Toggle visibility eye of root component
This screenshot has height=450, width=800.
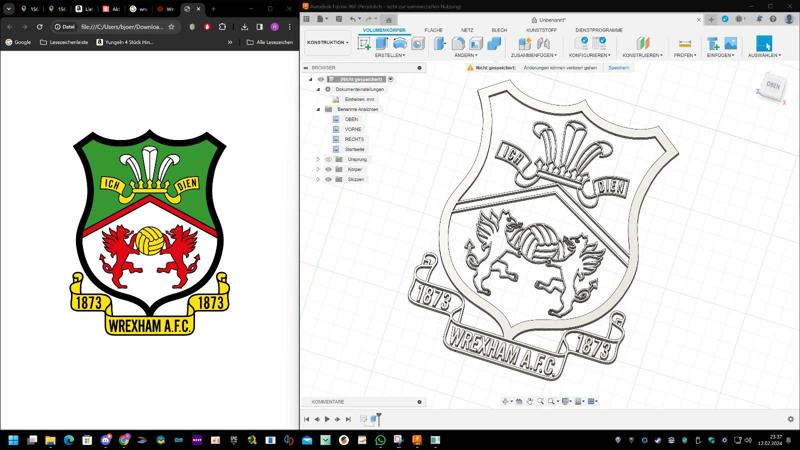(321, 79)
